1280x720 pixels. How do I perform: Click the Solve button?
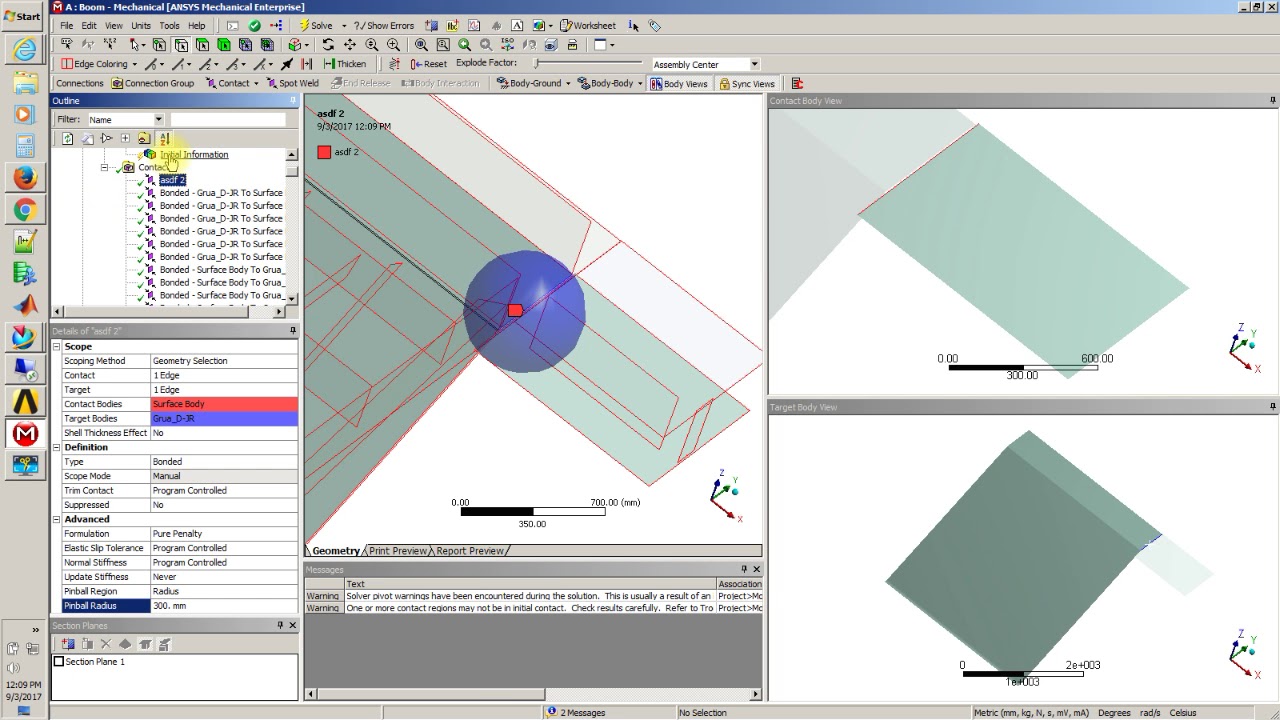(x=316, y=26)
